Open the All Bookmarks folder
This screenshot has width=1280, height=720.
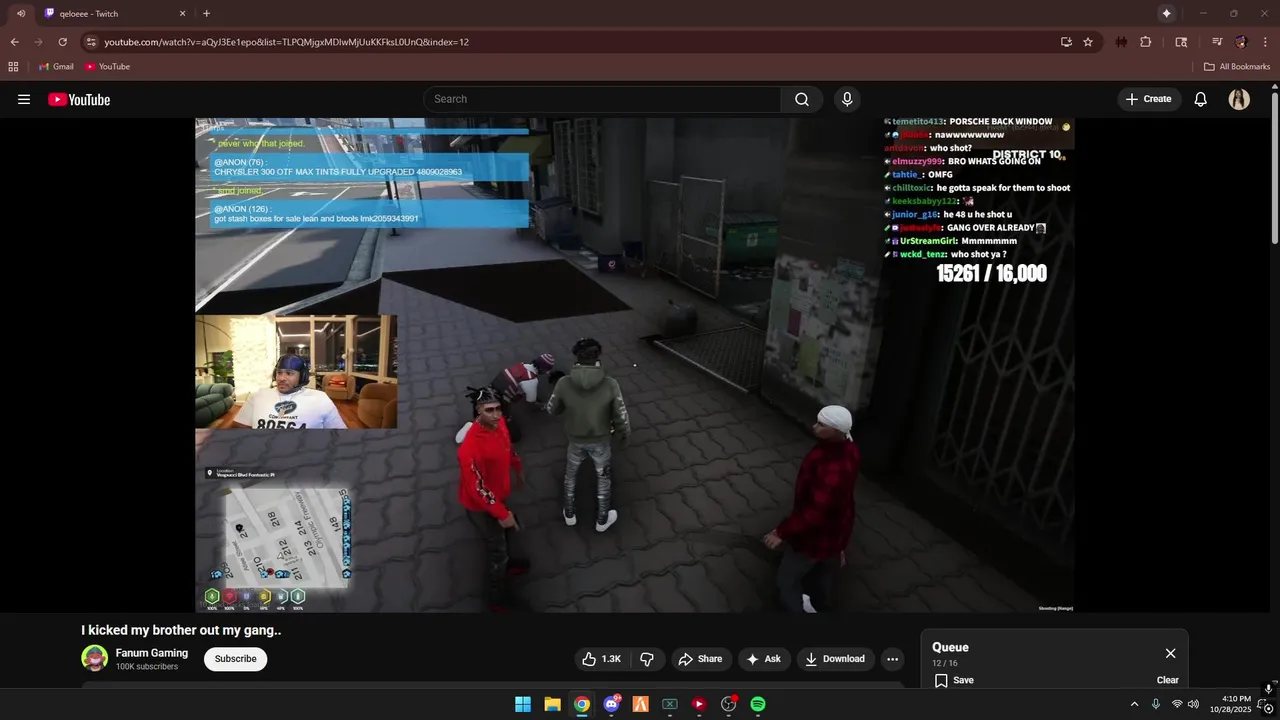(x=1237, y=67)
